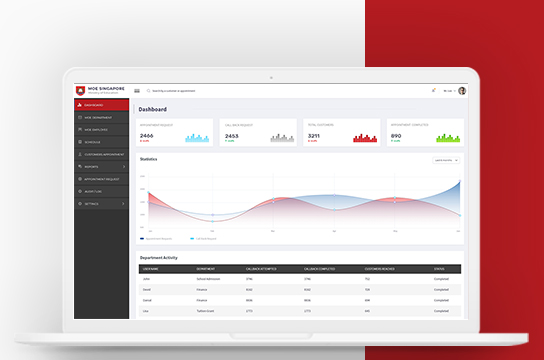Click the MOE Employee sidebar icon
The image size is (544, 360).
coord(80,129)
